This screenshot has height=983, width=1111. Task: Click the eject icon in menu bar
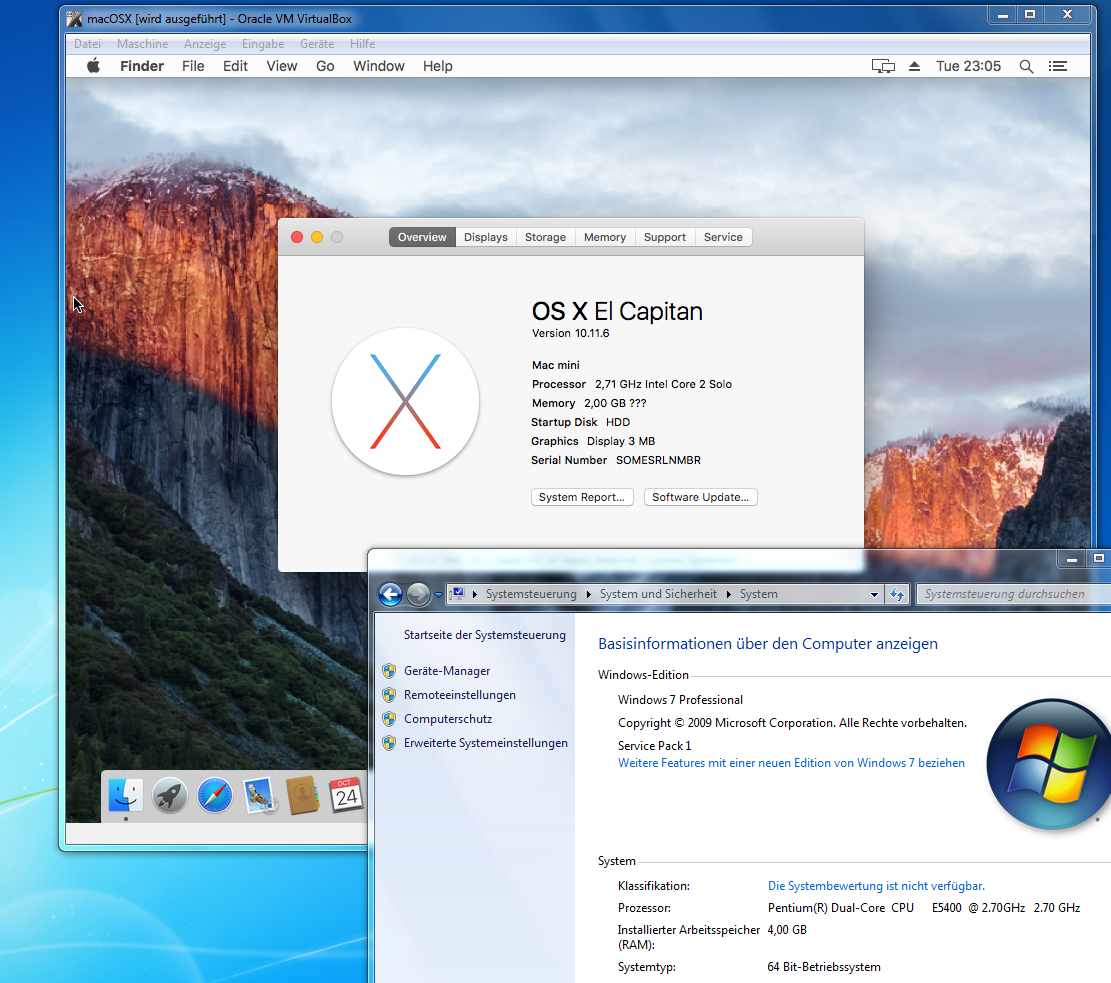click(914, 66)
